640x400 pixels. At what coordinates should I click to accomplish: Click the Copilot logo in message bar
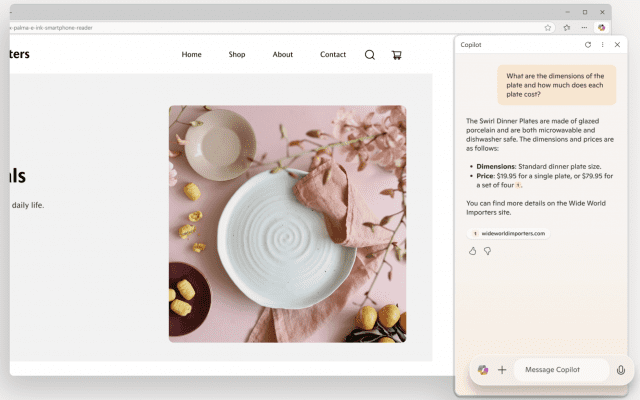pyautogui.click(x=483, y=370)
